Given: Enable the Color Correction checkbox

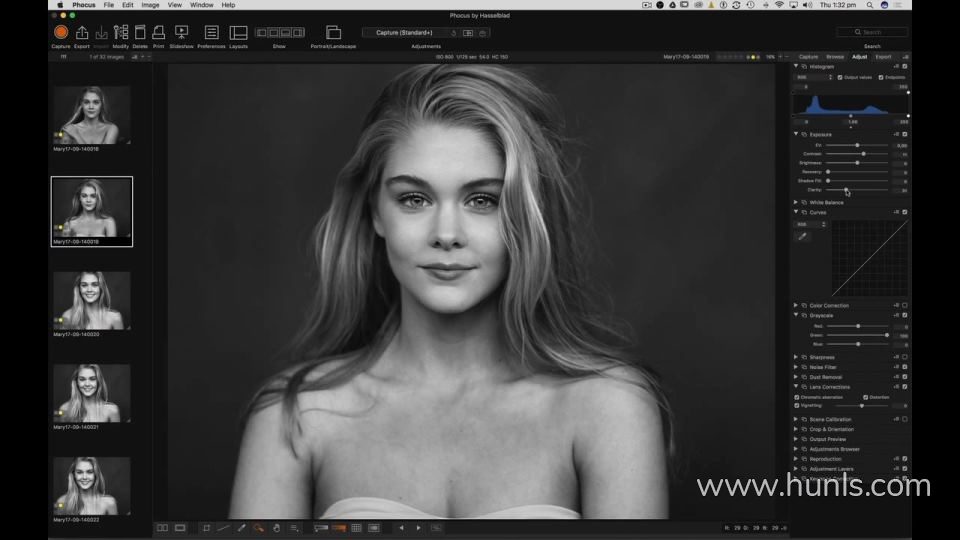Looking at the screenshot, I should (905, 306).
